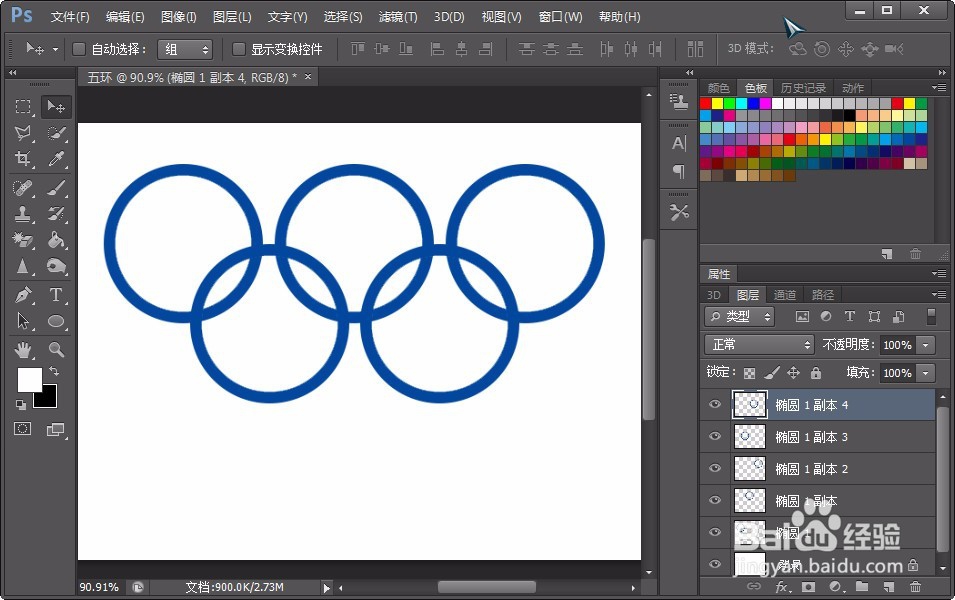The image size is (955, 600).
Task: Open the 滤镜(T) menu
Action: [x=398, y=17]
